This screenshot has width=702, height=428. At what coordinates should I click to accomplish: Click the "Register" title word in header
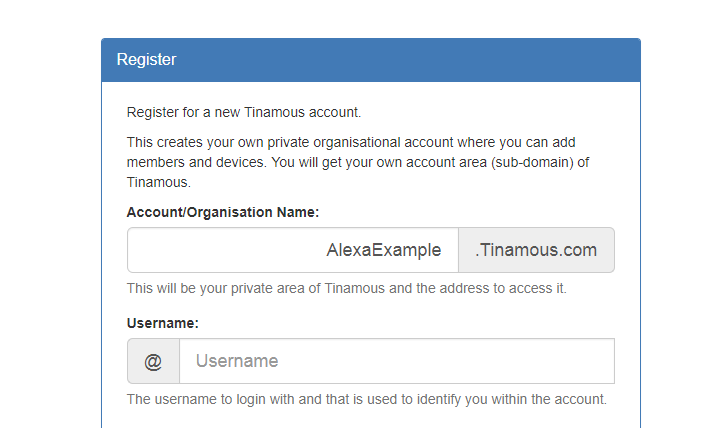pyautogui.click(x=146, y=60)
